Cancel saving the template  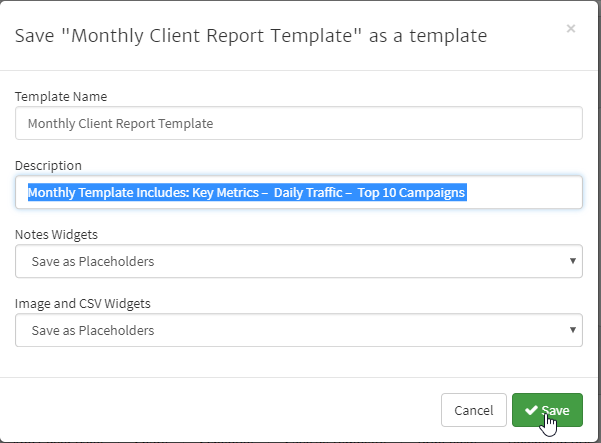(x=473, y=410)
